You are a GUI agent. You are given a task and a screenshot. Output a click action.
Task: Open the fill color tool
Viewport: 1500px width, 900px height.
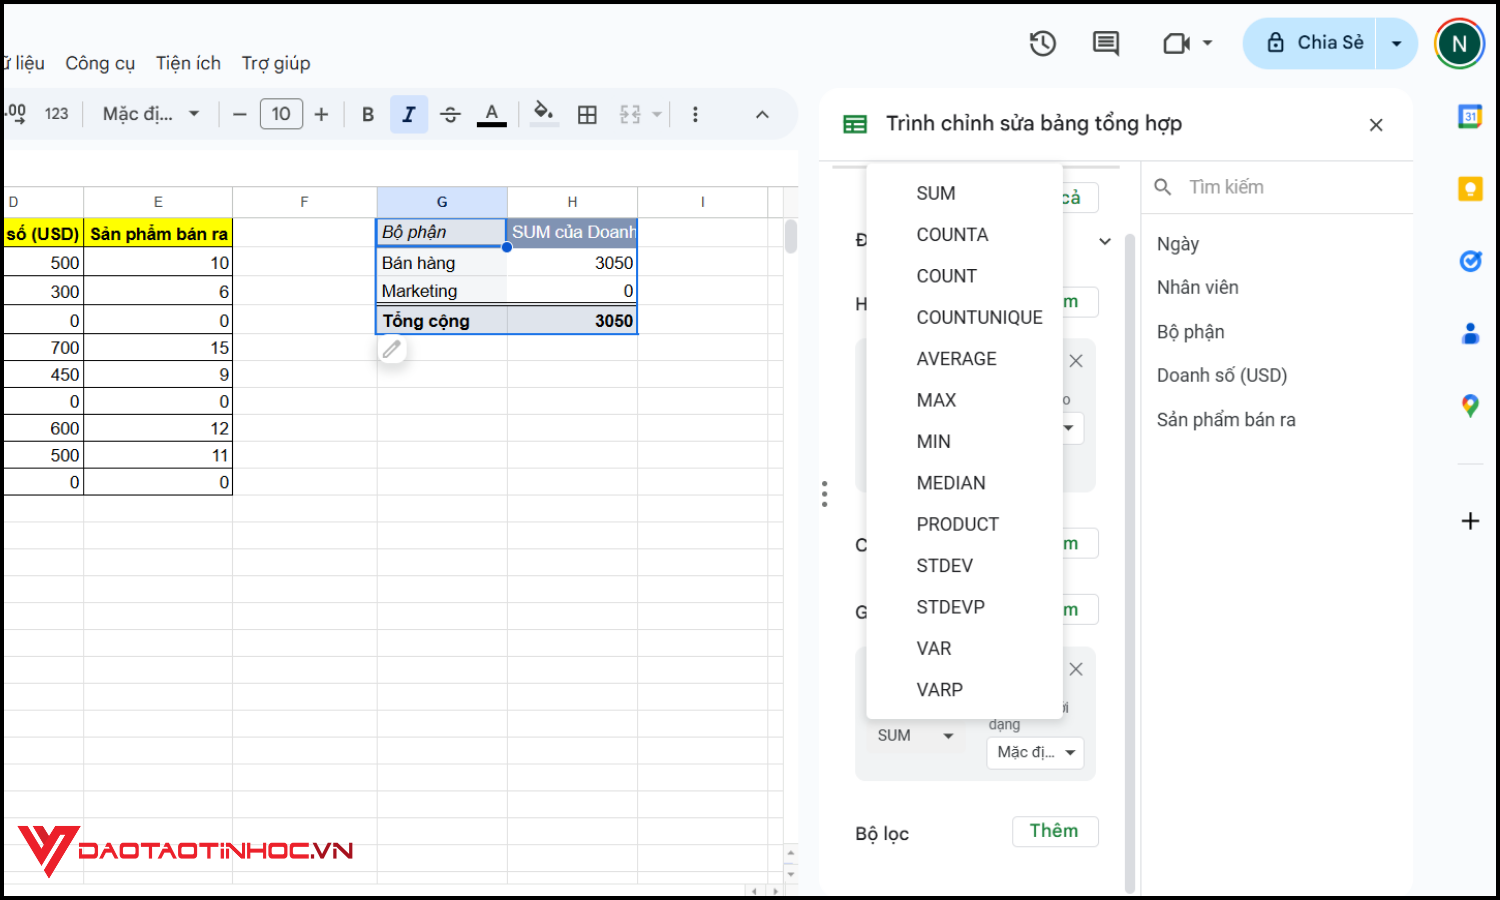543,114
